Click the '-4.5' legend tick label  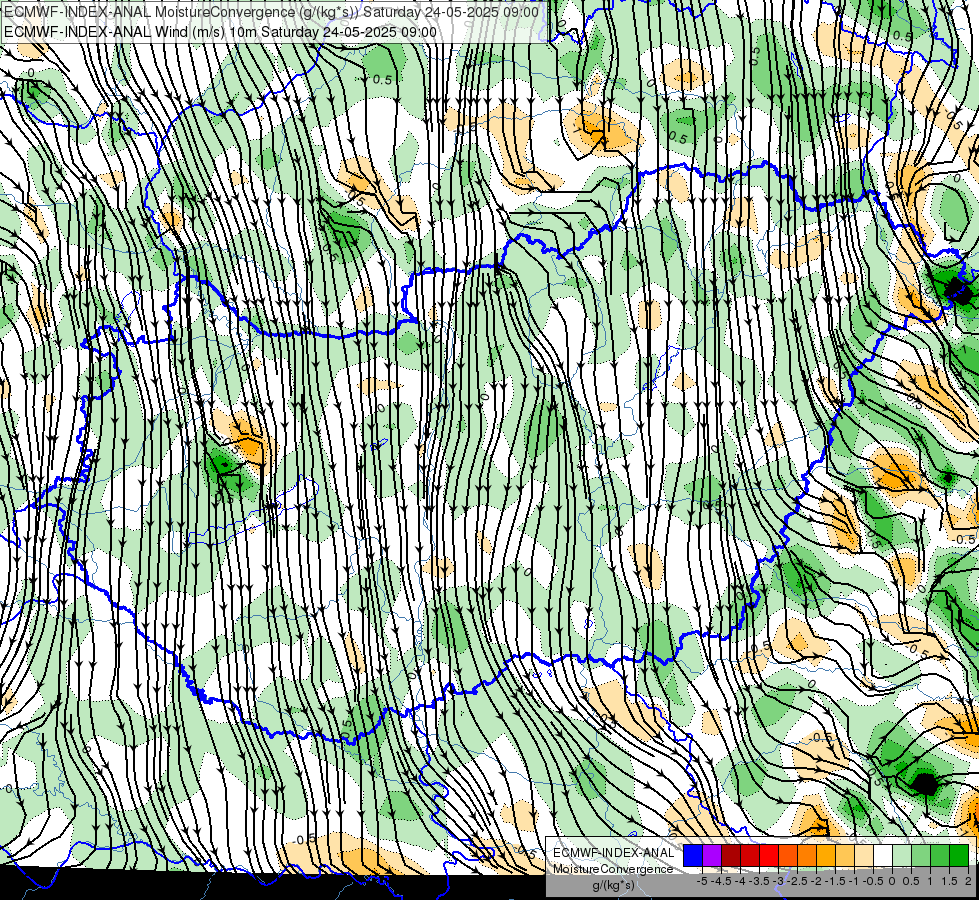click(x=721, y=881)
